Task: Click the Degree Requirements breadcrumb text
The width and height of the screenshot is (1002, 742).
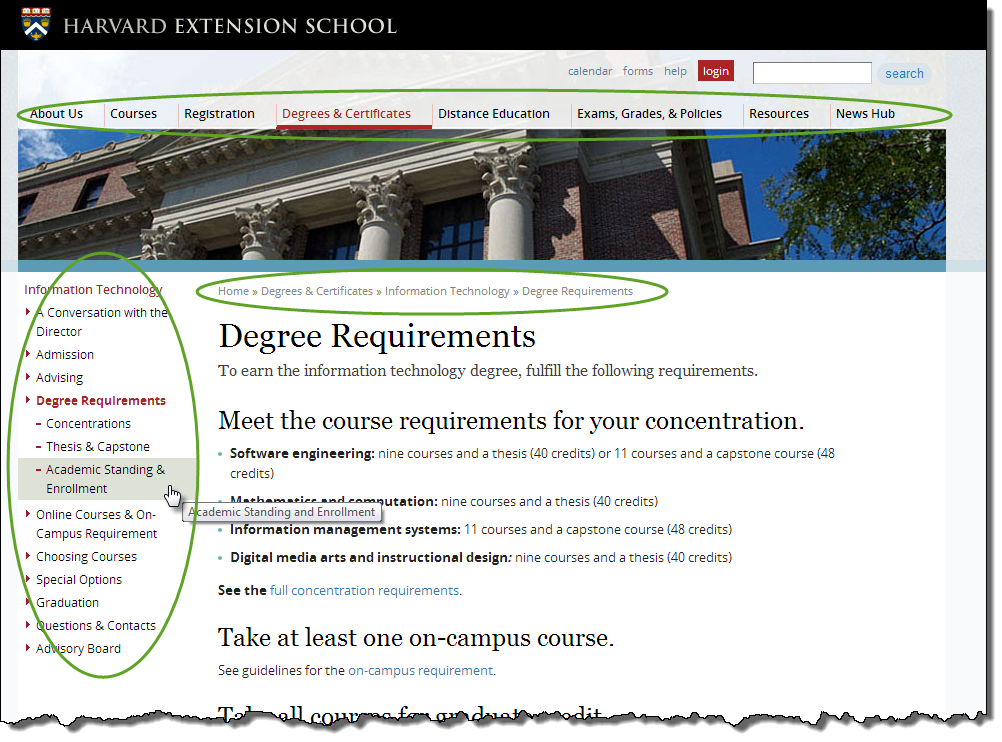Action: pyautogui.click(x=578, y=291)
